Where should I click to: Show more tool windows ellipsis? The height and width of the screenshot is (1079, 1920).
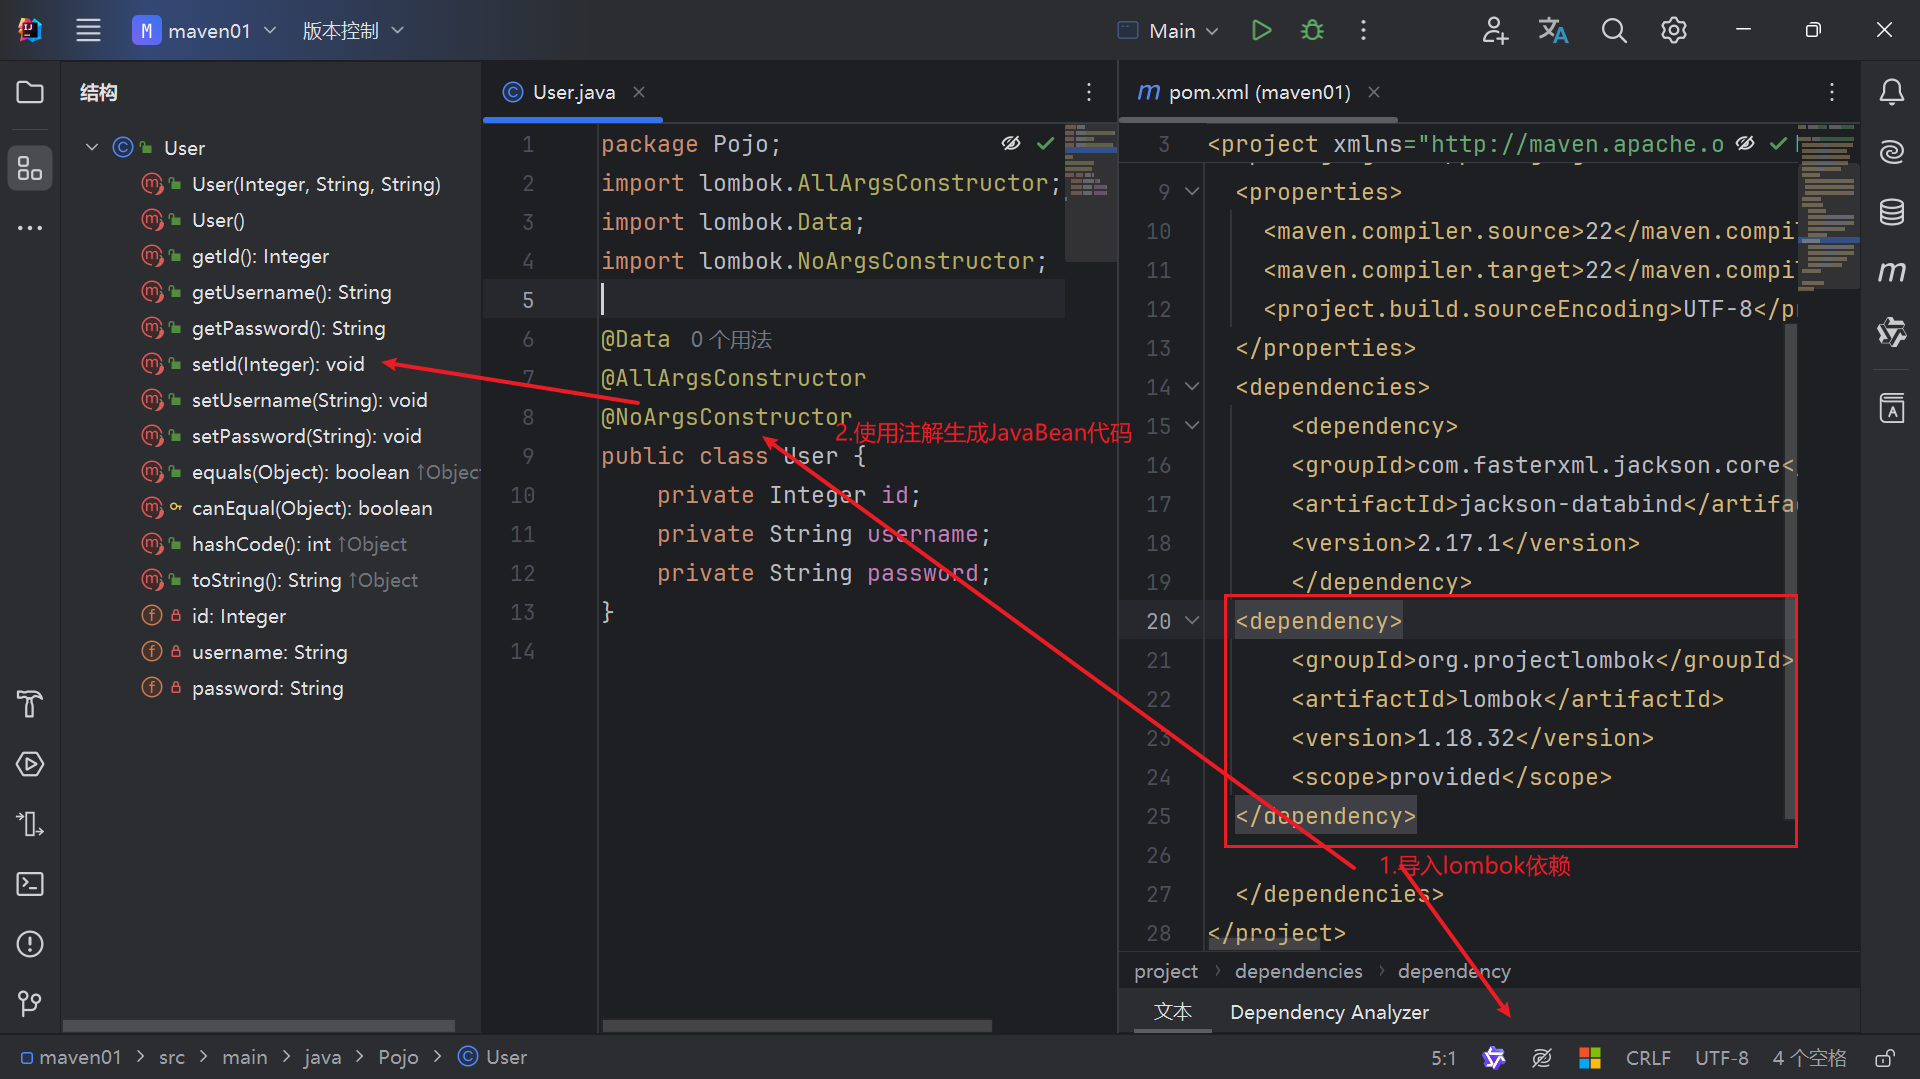(30, 228)
